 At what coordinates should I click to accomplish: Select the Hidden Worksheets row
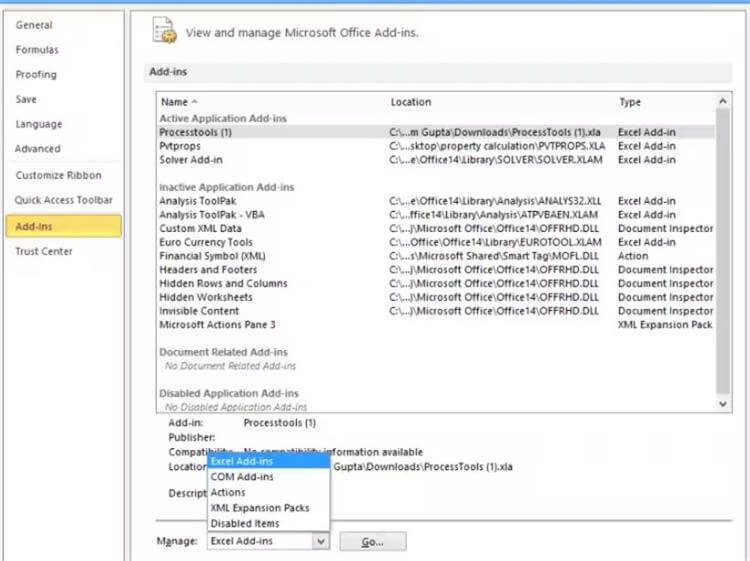436,297
